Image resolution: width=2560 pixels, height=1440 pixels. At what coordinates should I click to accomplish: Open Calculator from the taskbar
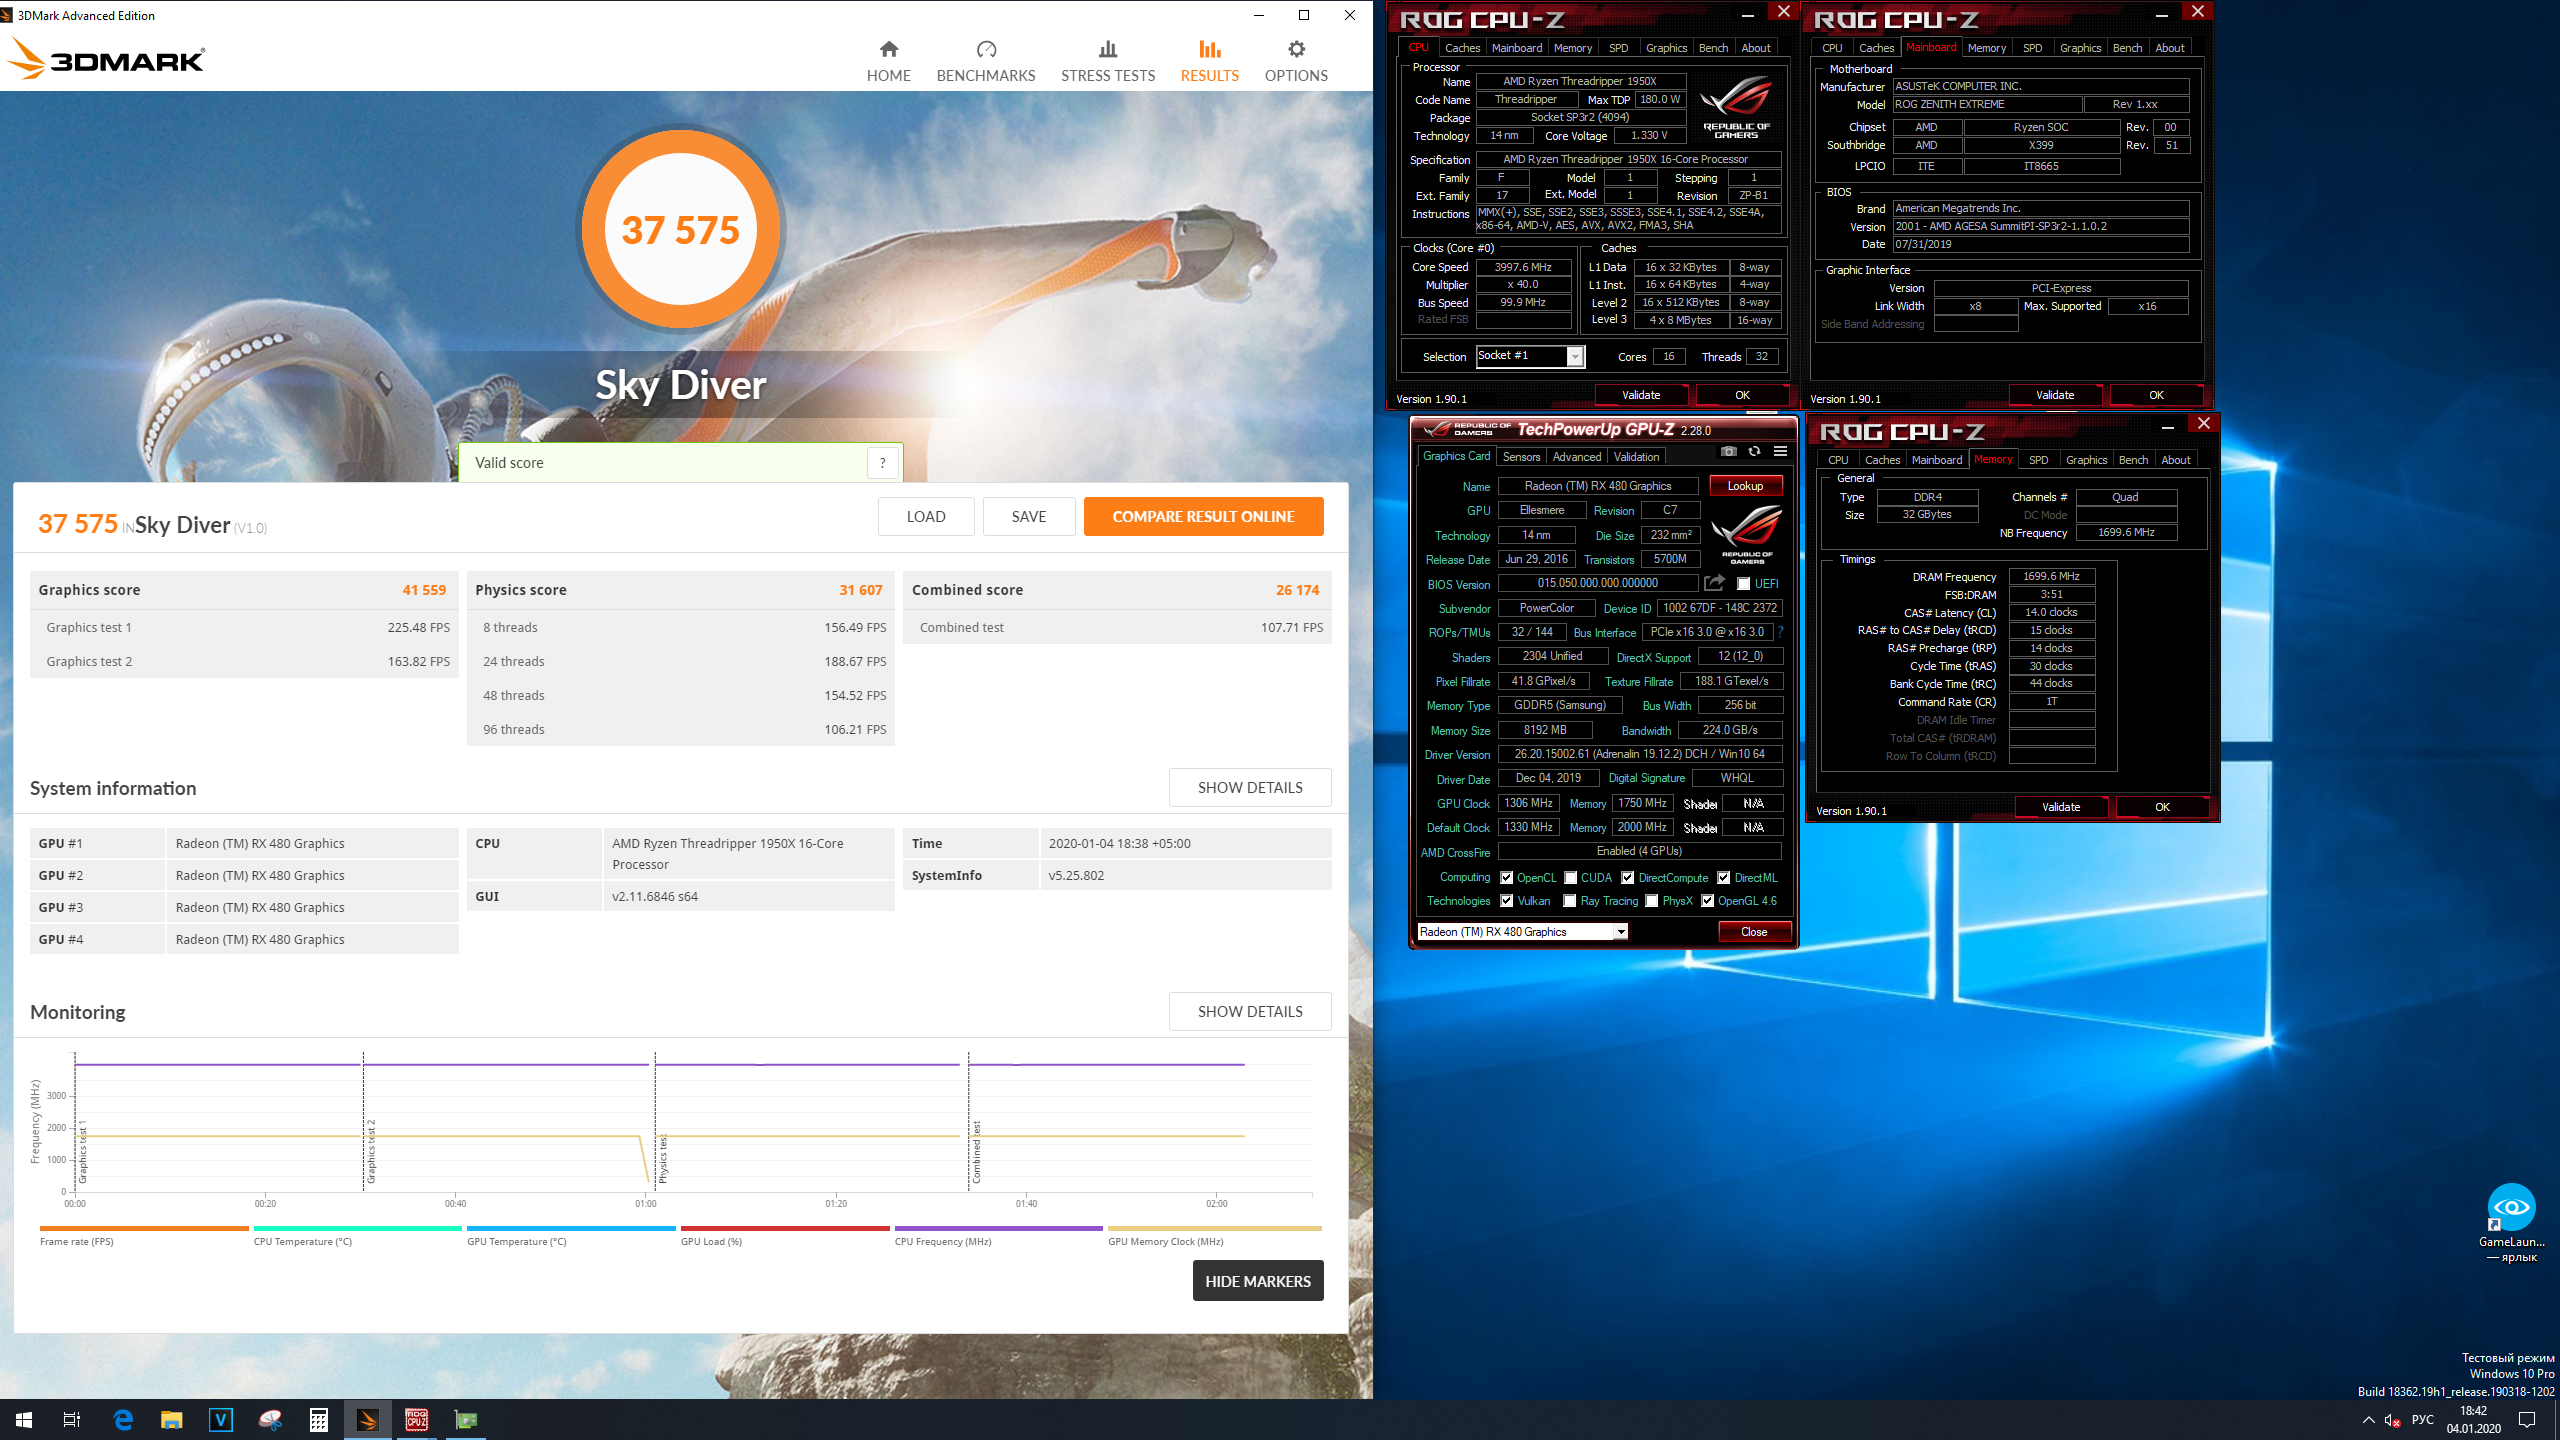pos(319,1420)
